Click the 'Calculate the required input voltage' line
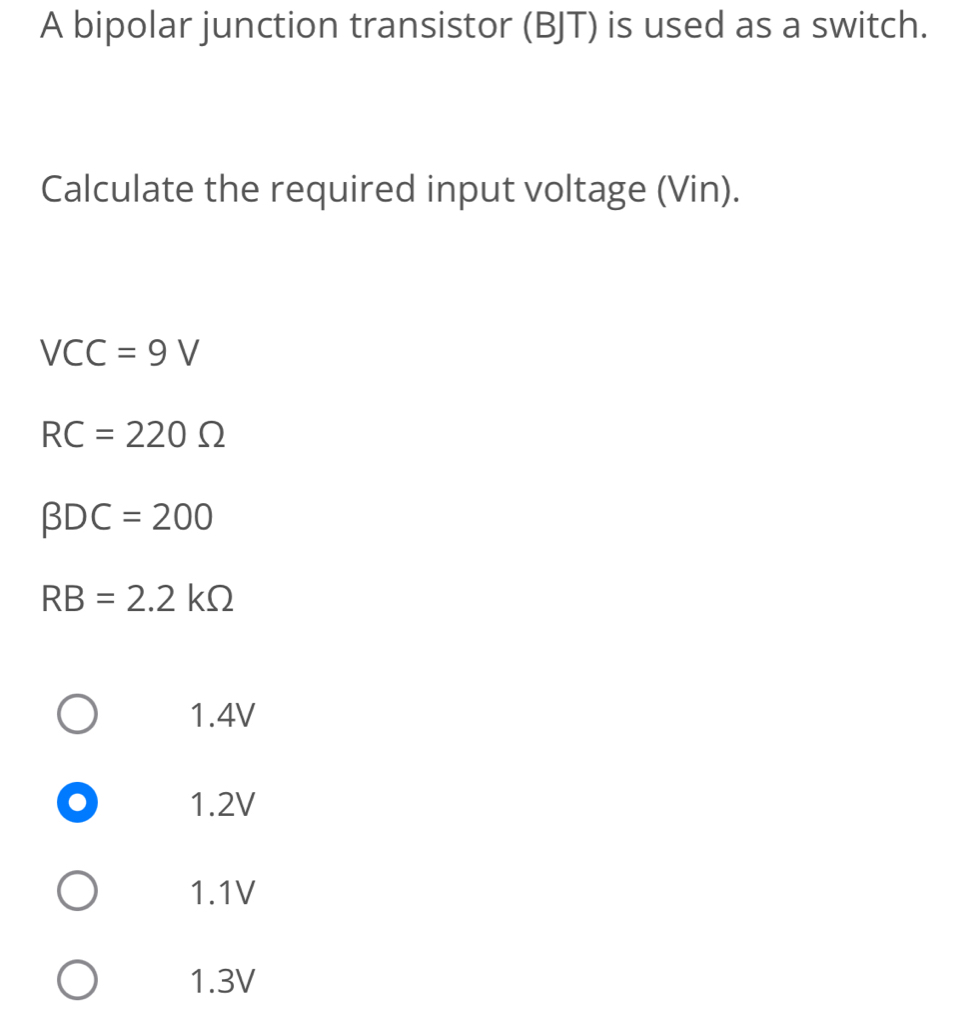960x1016 pixels. pos(391,189)
